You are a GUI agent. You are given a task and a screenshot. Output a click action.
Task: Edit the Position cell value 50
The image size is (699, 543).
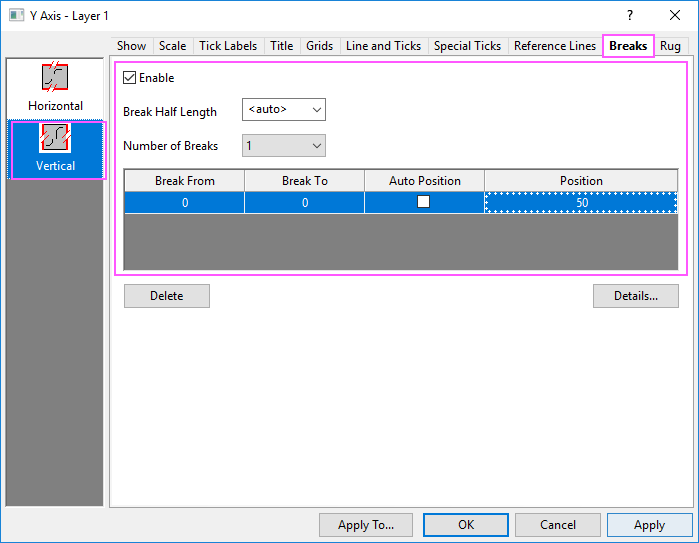(581, 203)
